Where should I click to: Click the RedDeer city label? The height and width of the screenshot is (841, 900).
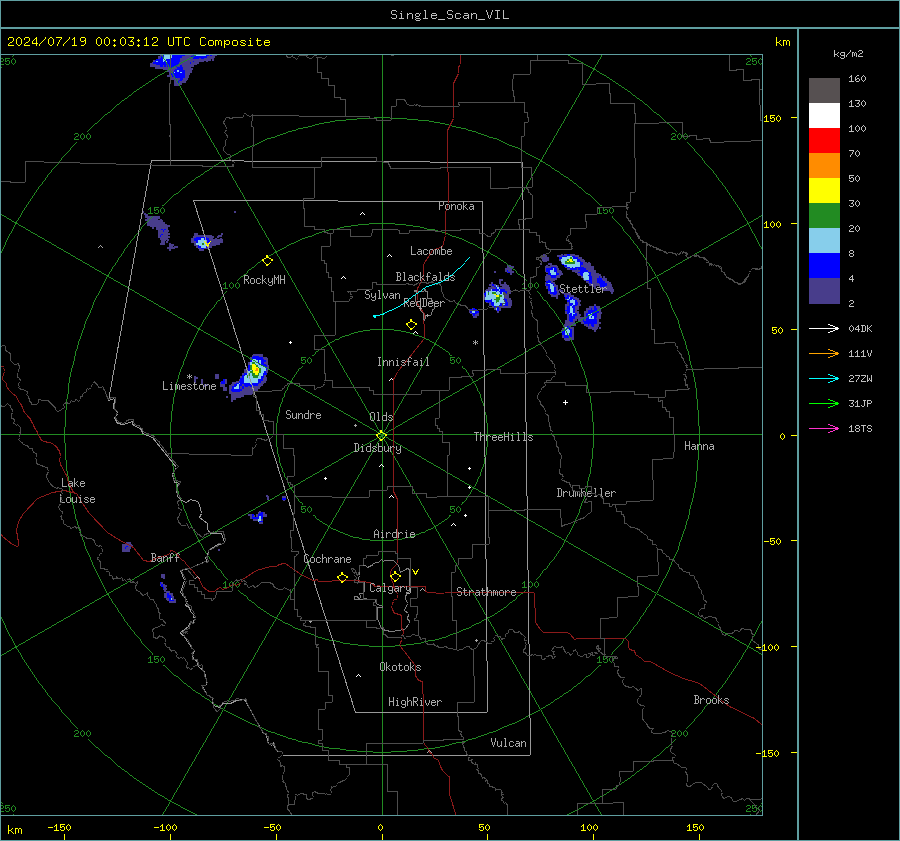(424, 303)
